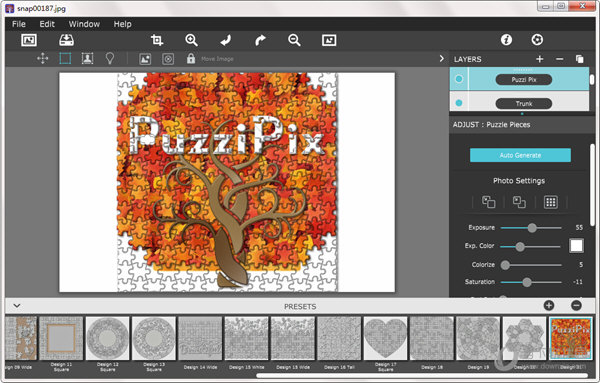Remove layer with minus icon
Viewport: 600px width, 383px height.
tap(559, 59)
